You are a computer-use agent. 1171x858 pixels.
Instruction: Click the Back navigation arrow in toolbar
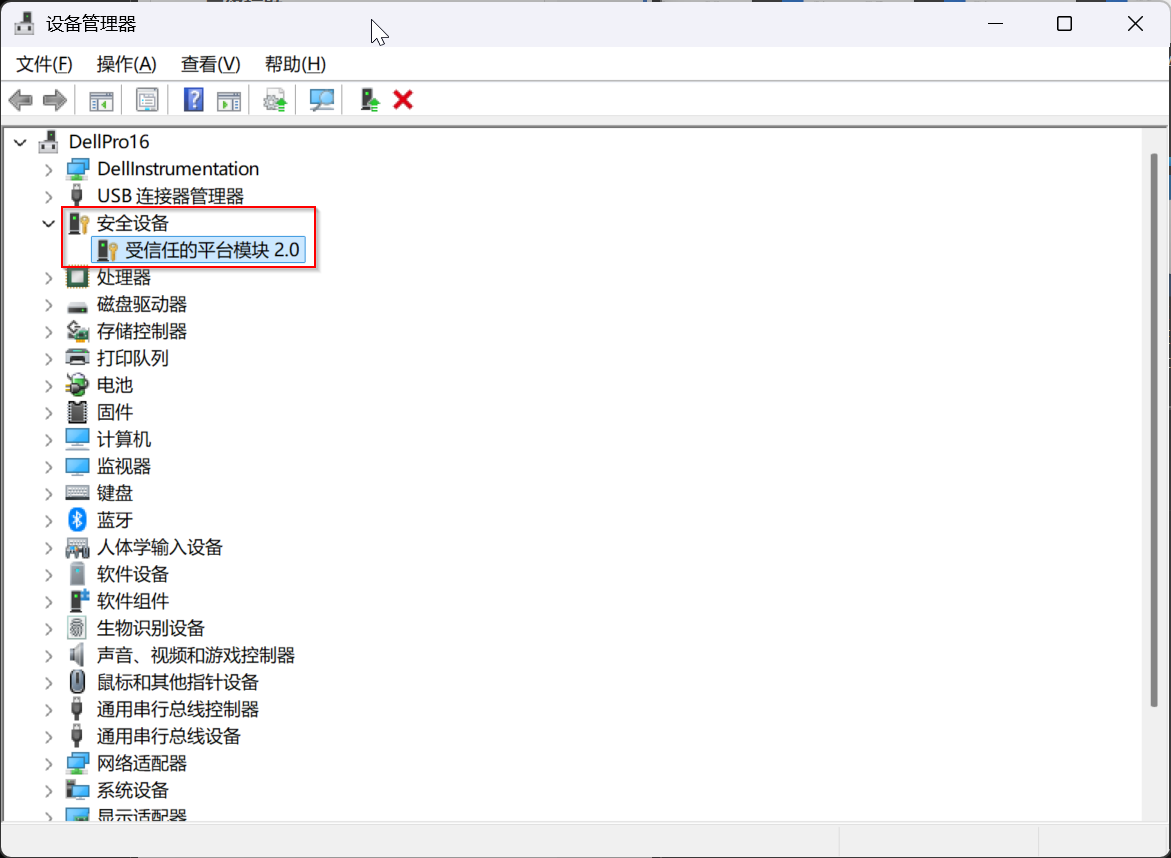20,99
